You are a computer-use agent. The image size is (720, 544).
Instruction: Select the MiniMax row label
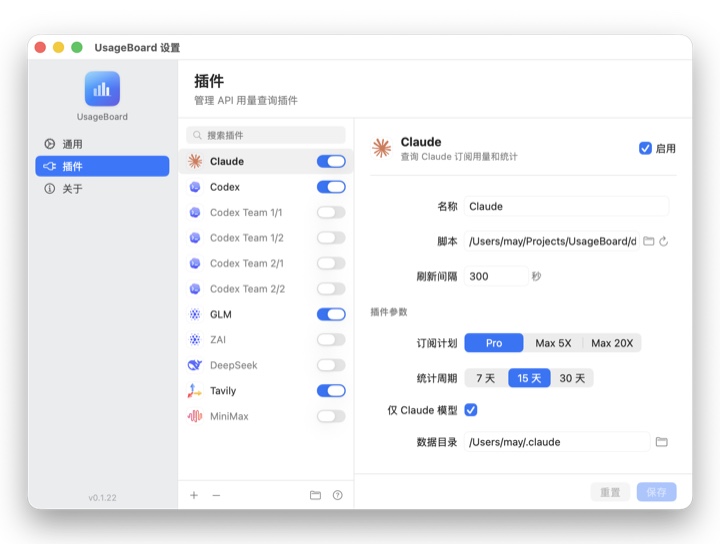229,416
